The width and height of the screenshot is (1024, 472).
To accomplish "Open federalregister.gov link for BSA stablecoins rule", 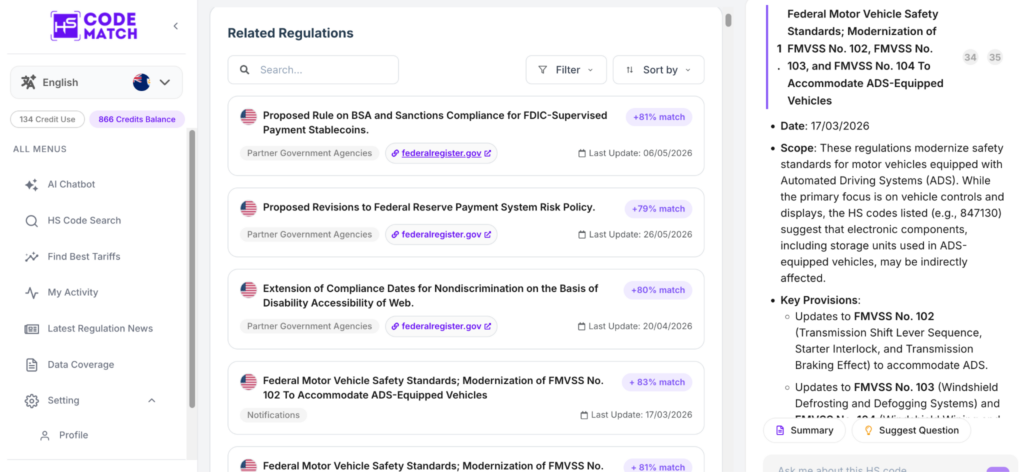I will [441, 153].
